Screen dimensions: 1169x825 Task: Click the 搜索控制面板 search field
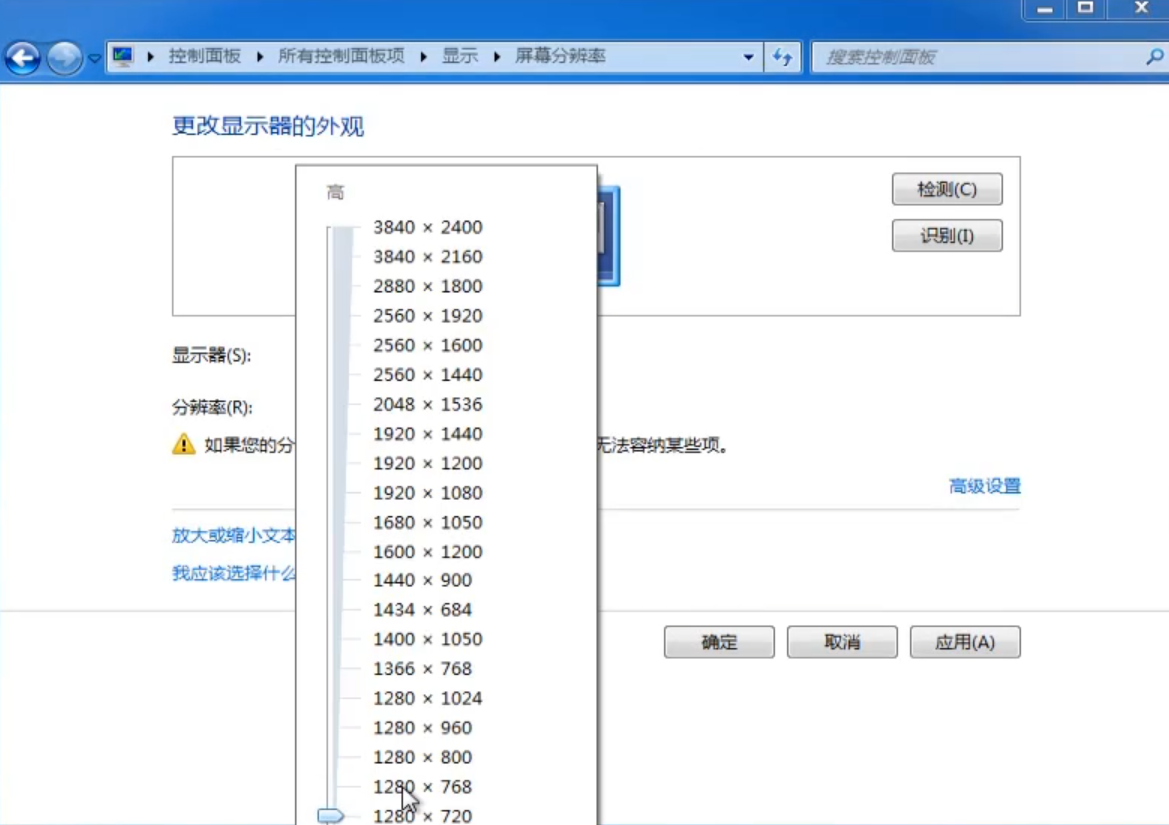click(x=950, y=56)
